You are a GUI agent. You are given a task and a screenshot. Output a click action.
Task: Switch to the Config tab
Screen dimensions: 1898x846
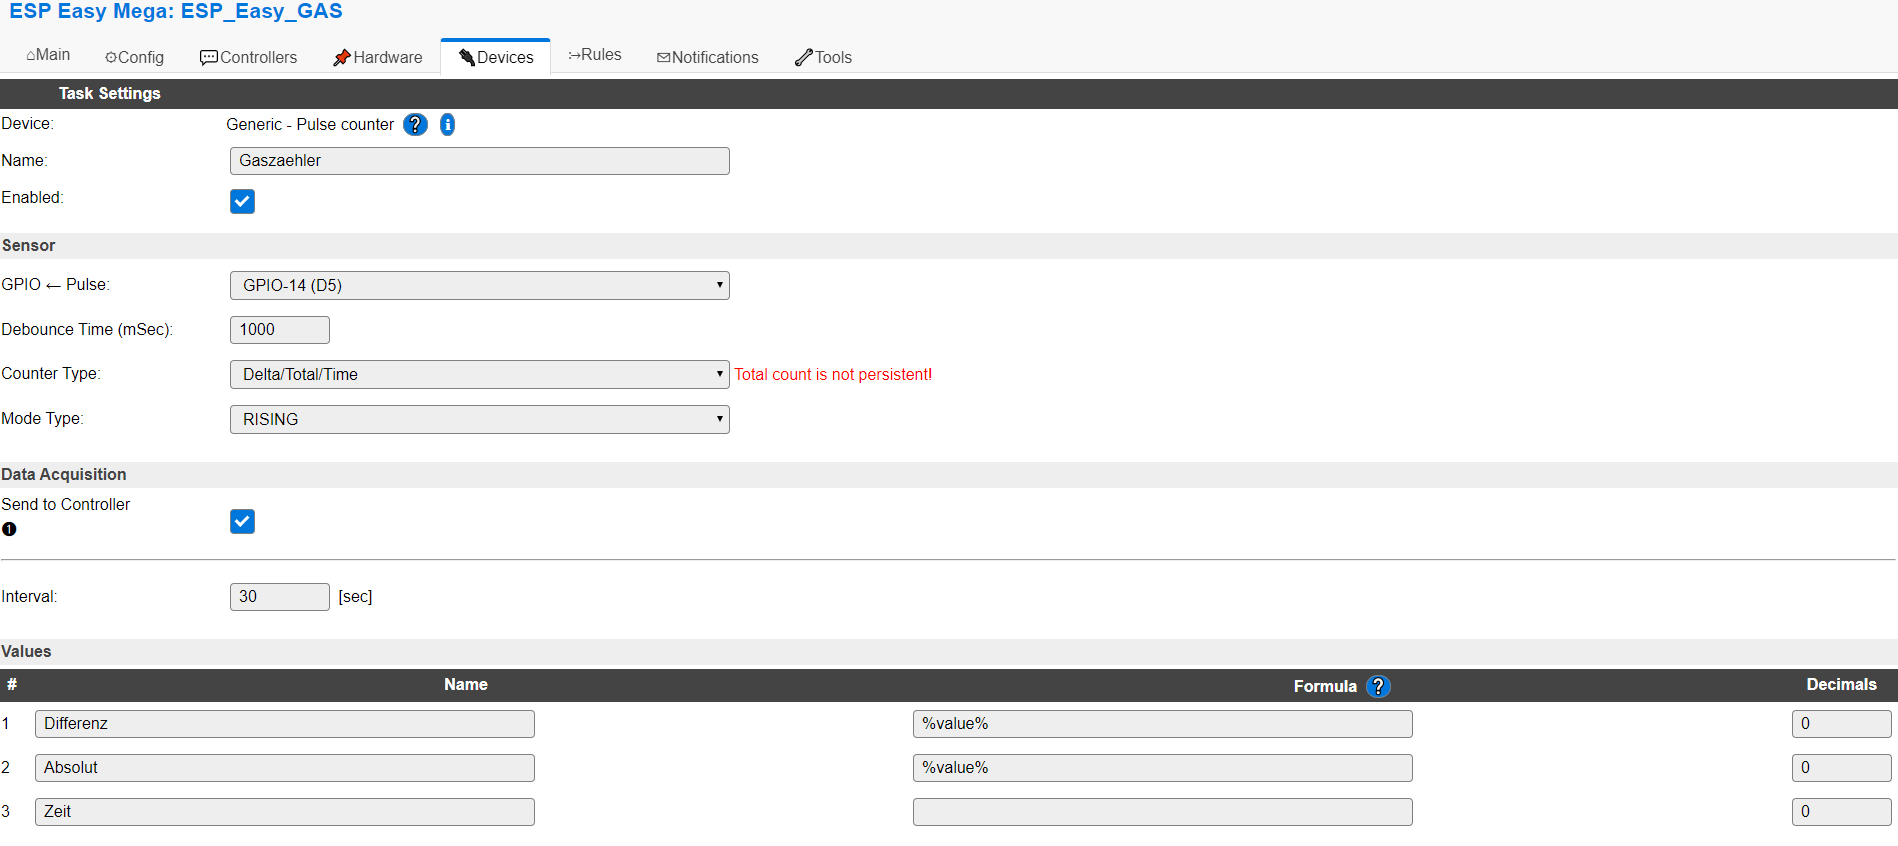[134, 57]
